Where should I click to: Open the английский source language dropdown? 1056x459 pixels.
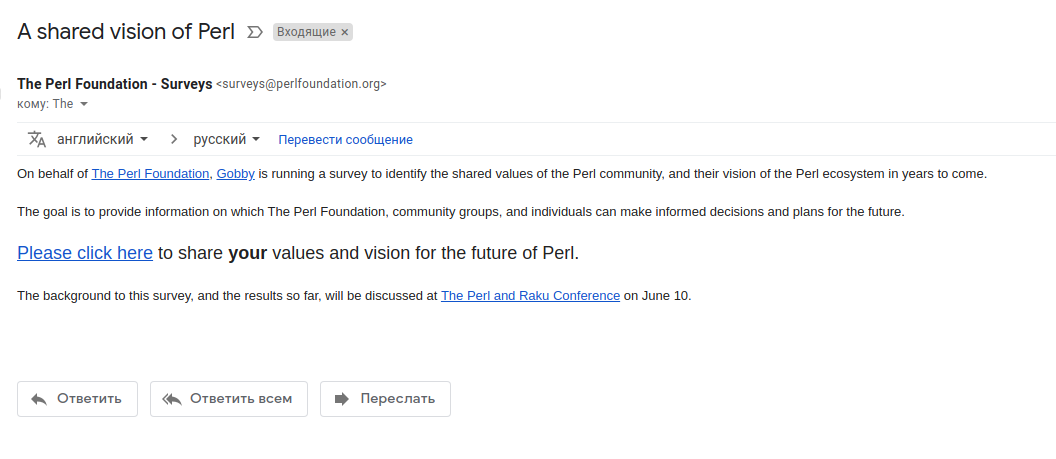pyautogui.click(x=102, y=139)
